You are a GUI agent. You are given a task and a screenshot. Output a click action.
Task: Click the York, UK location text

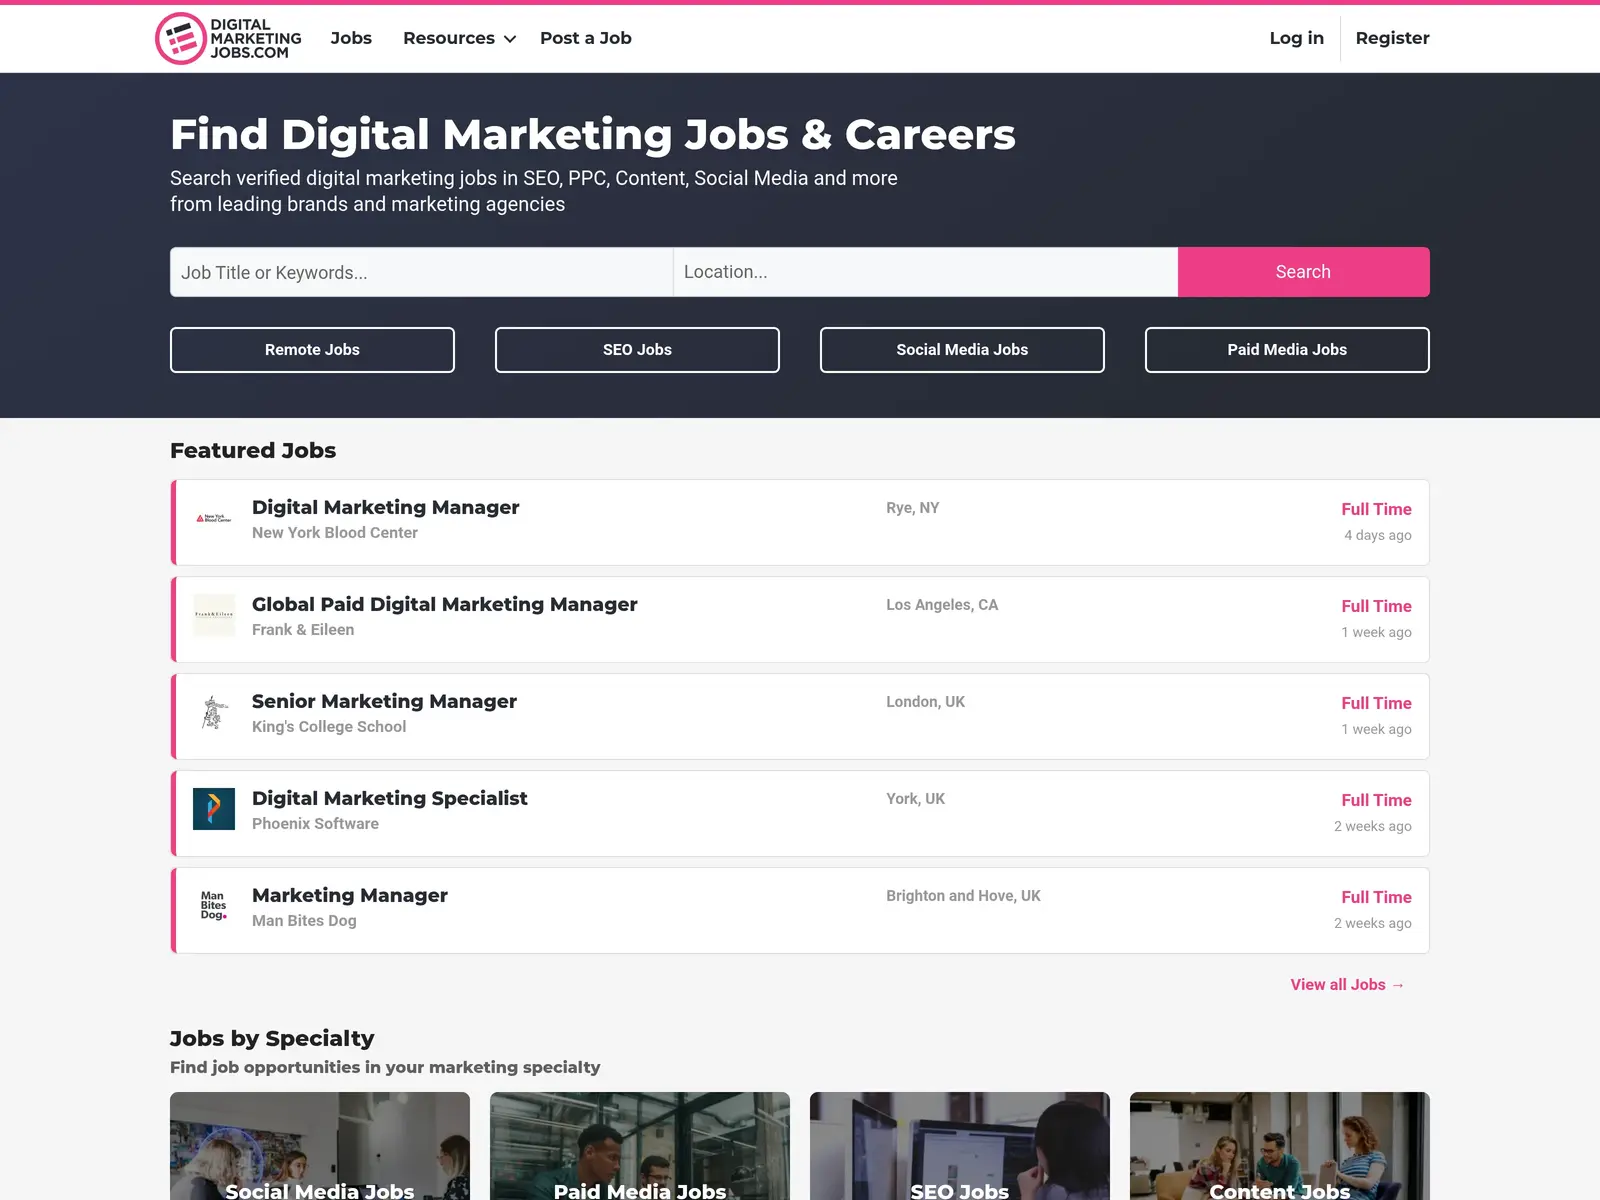[915, 799]
